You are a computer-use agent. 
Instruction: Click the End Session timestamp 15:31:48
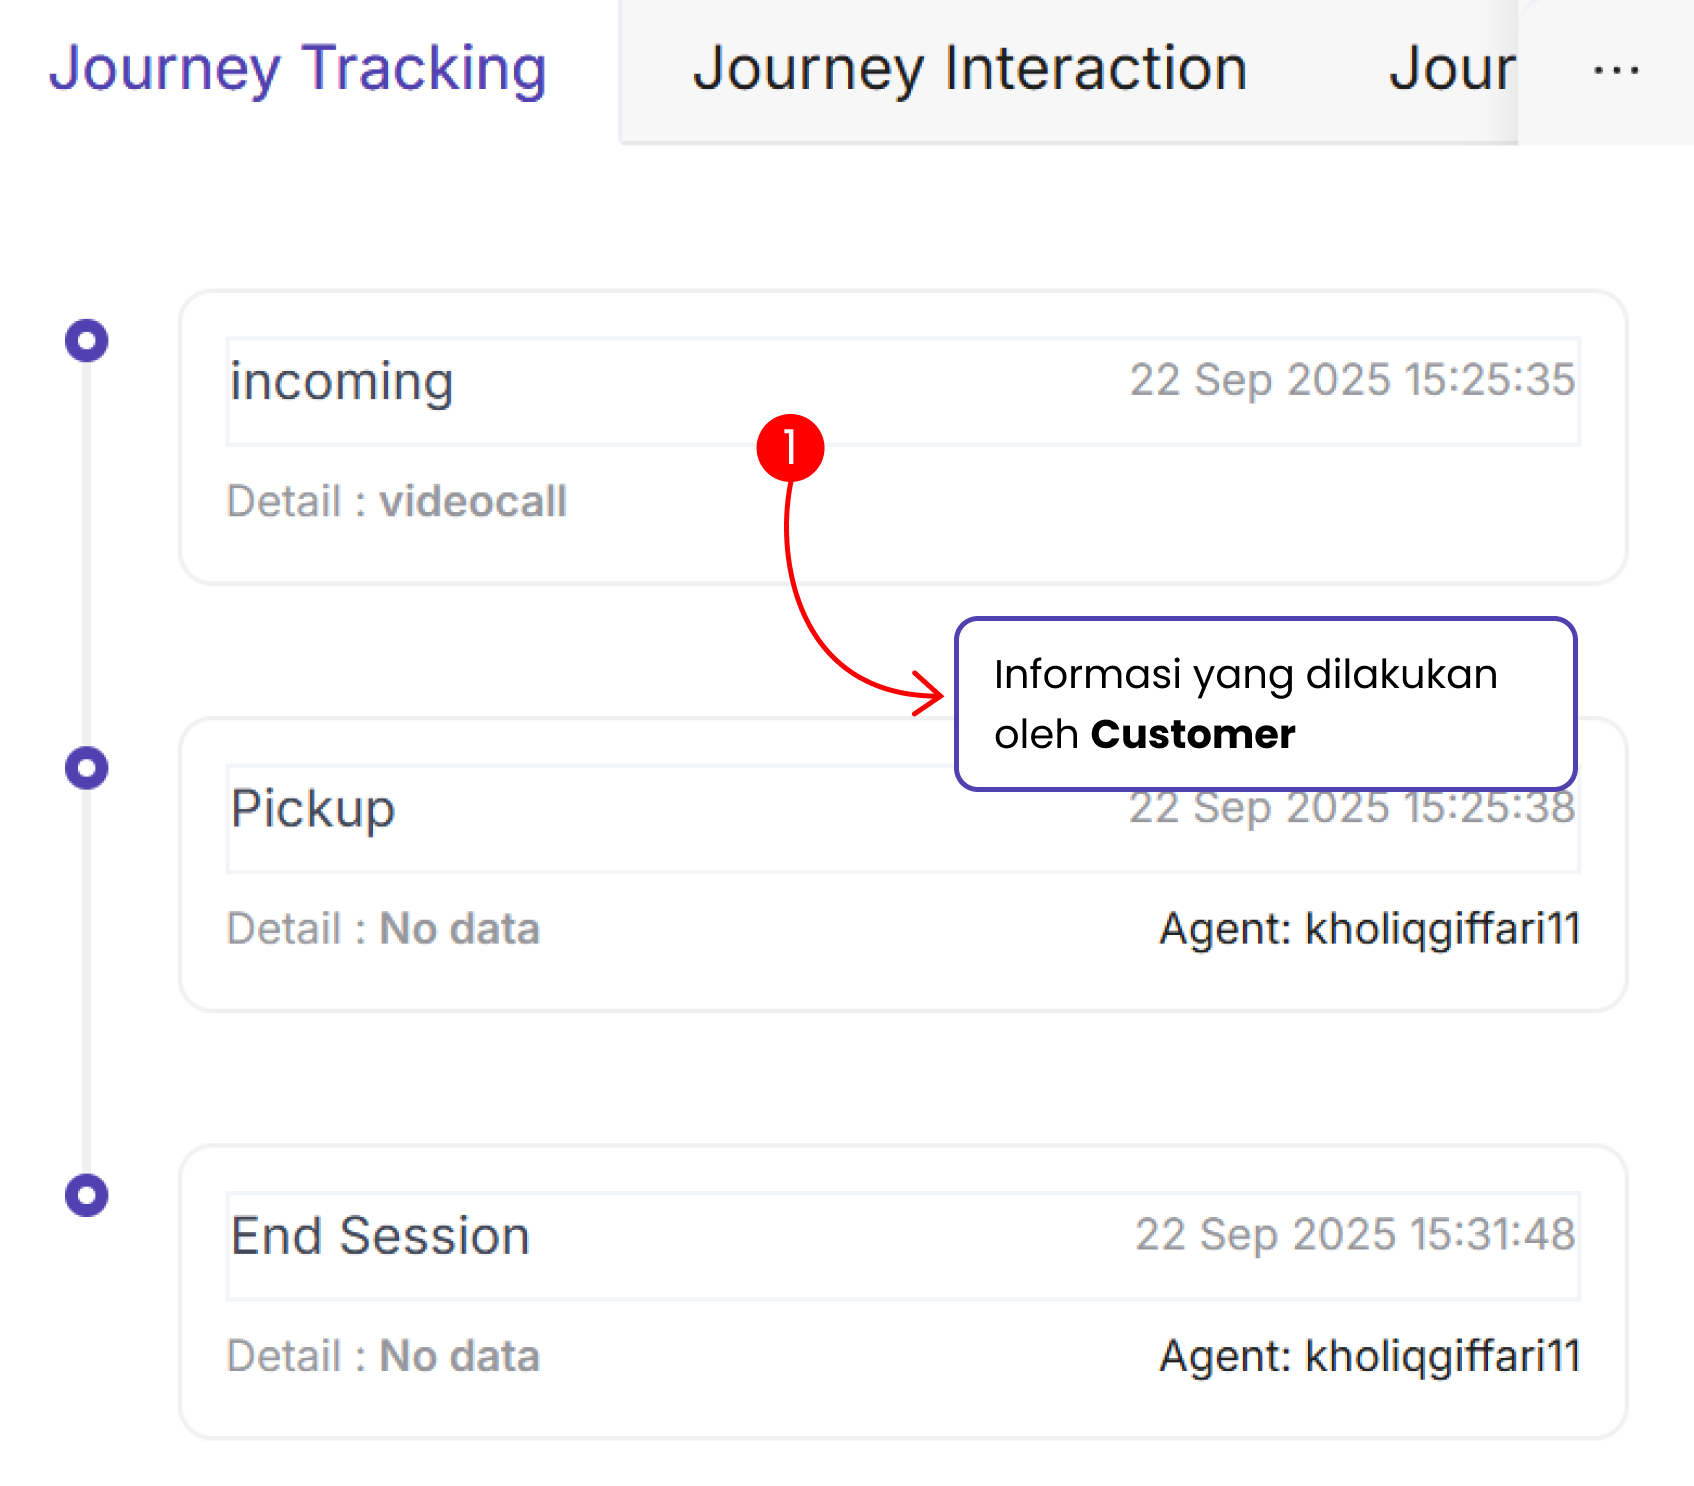click(1355, 1235)
